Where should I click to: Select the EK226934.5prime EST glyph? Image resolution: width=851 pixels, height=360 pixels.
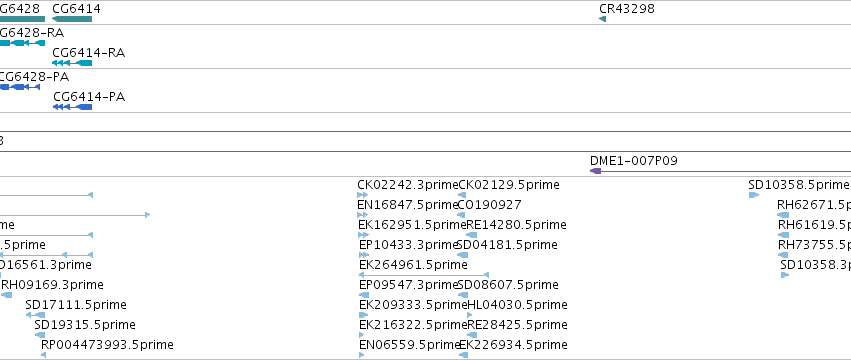463,355
